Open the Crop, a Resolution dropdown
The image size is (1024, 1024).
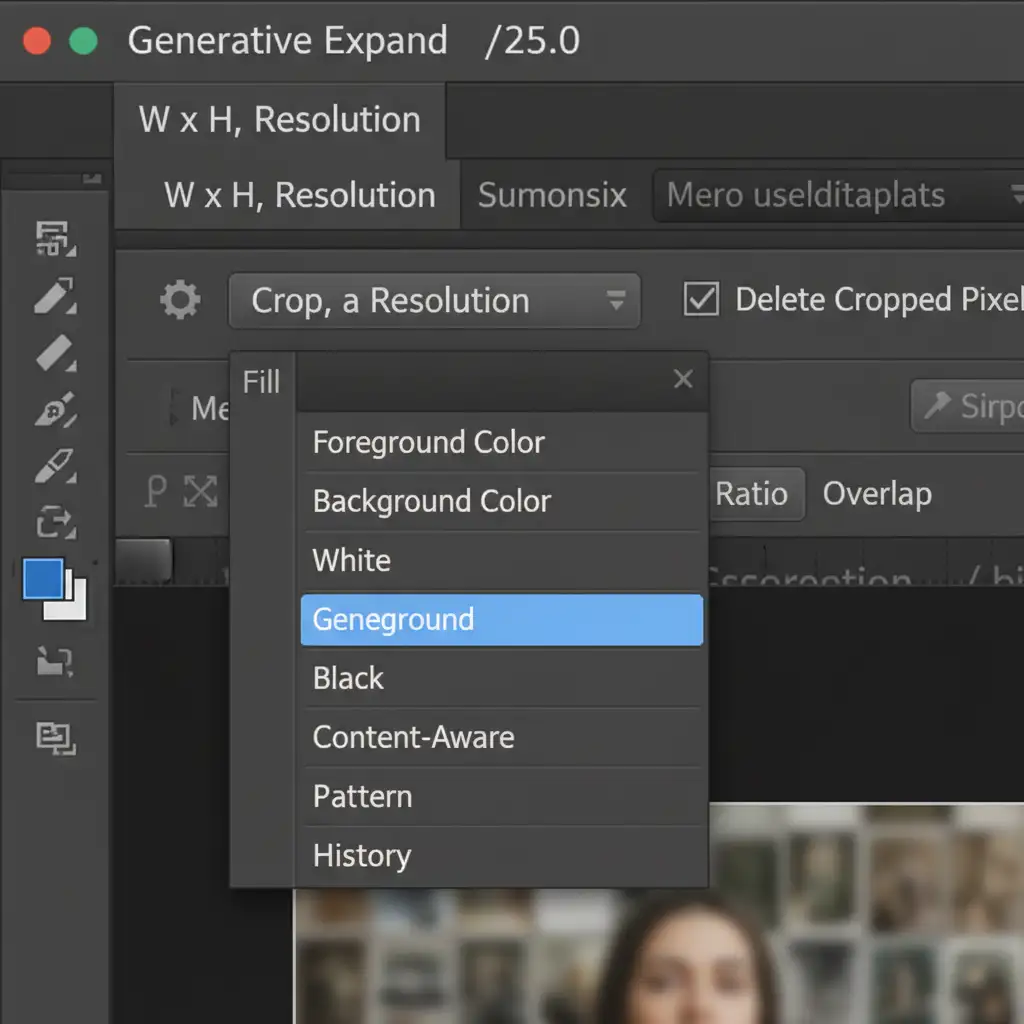pyautogui.click(x=434, y=301)
